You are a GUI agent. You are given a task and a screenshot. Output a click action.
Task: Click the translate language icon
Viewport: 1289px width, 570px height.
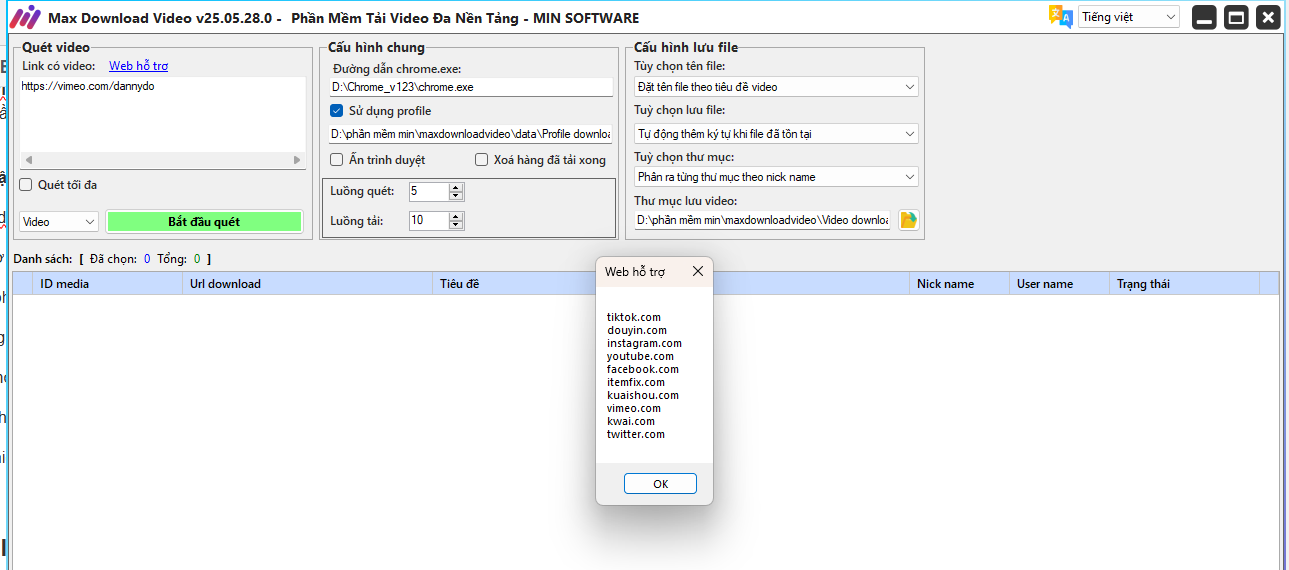1060,17
